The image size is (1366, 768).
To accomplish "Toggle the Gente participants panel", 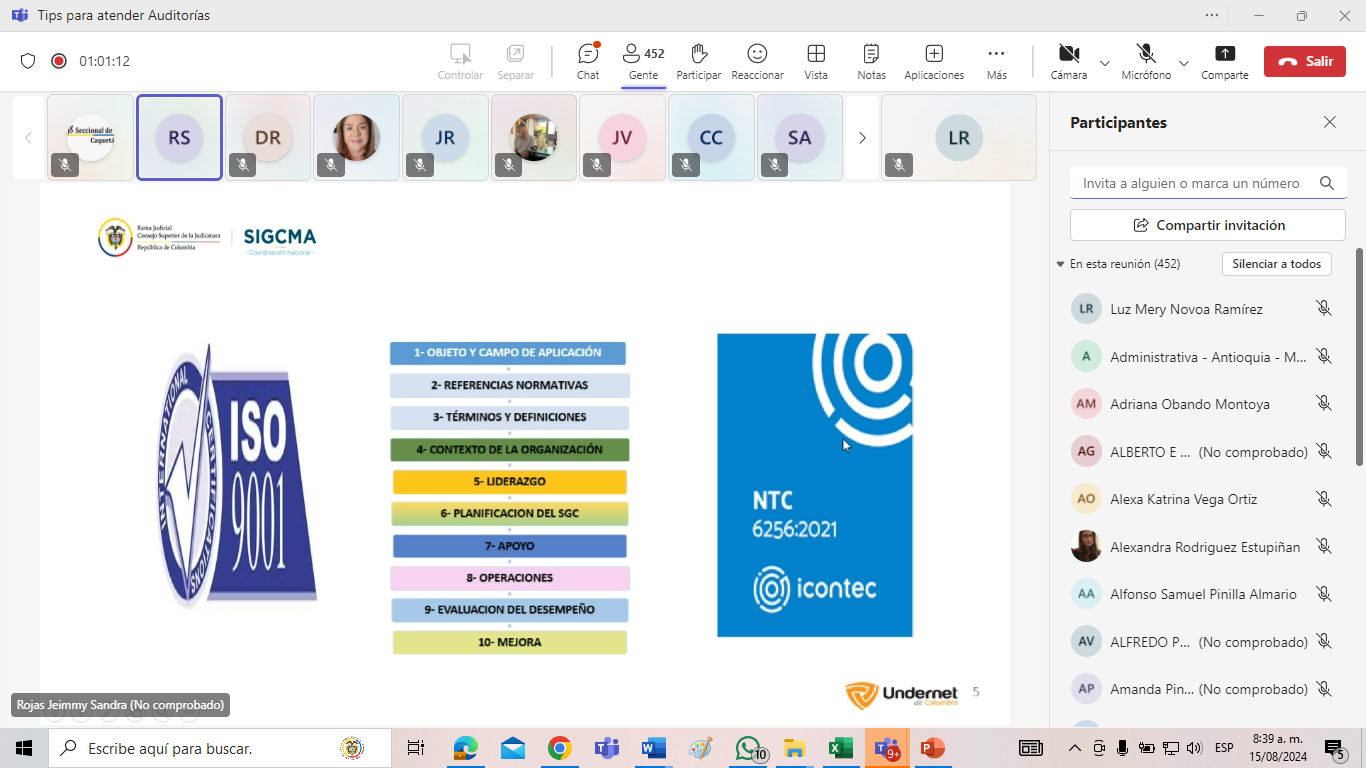I will (643, 61).
